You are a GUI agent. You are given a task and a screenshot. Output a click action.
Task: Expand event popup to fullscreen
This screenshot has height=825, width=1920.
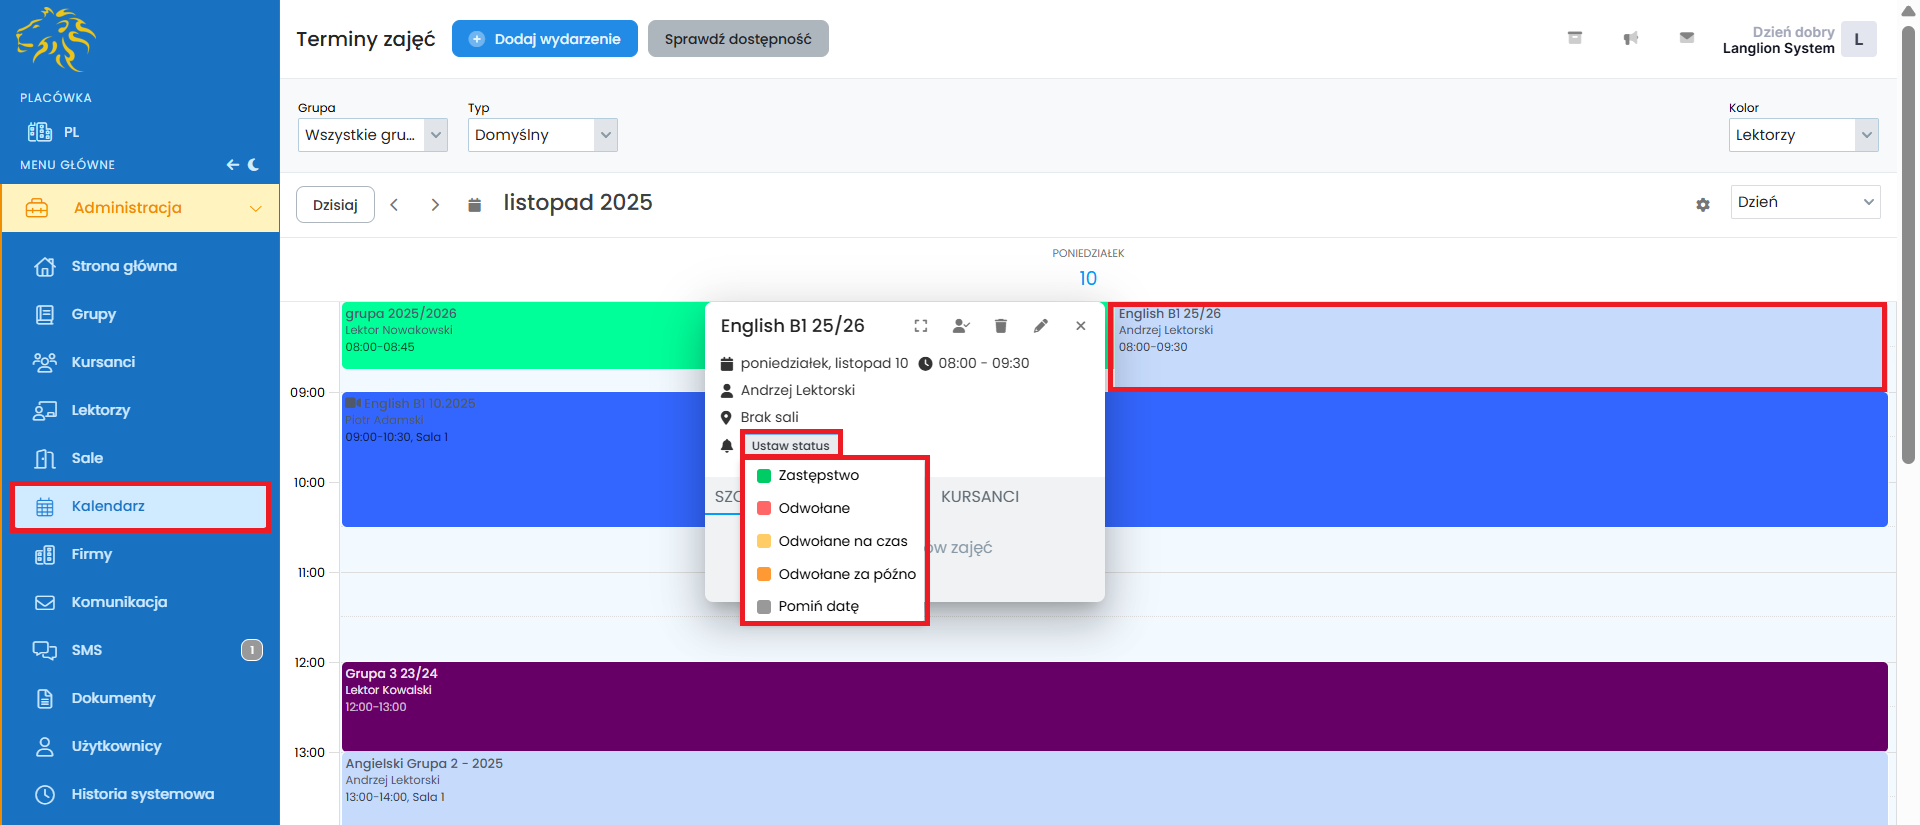(920, 326)
